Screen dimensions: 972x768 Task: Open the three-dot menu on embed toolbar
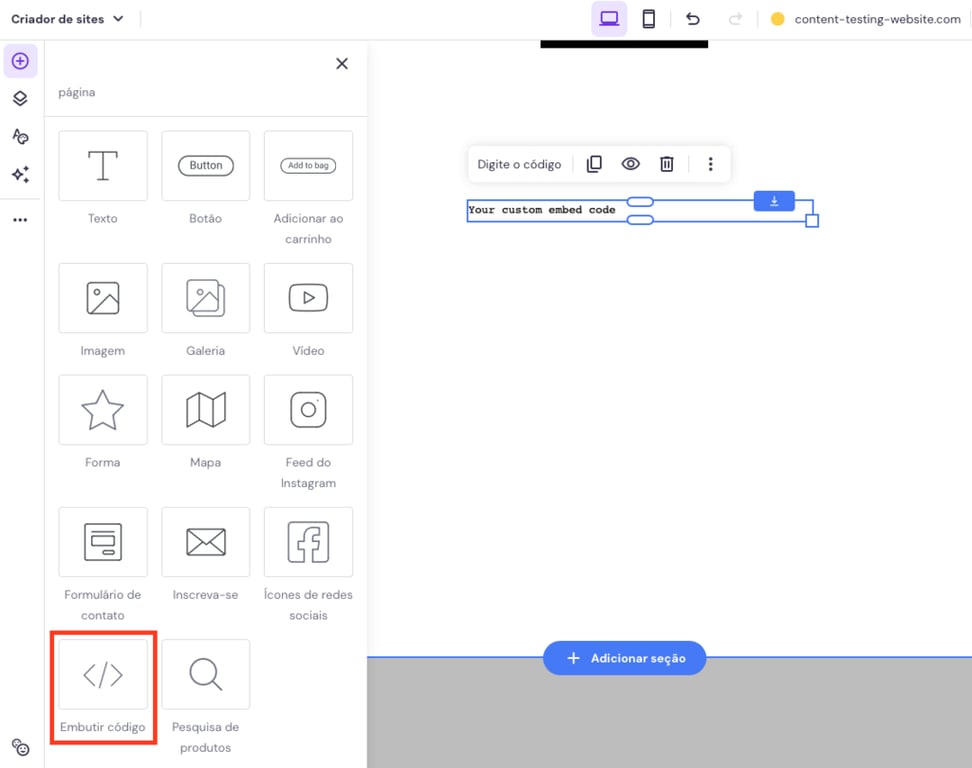pos(710,164)
